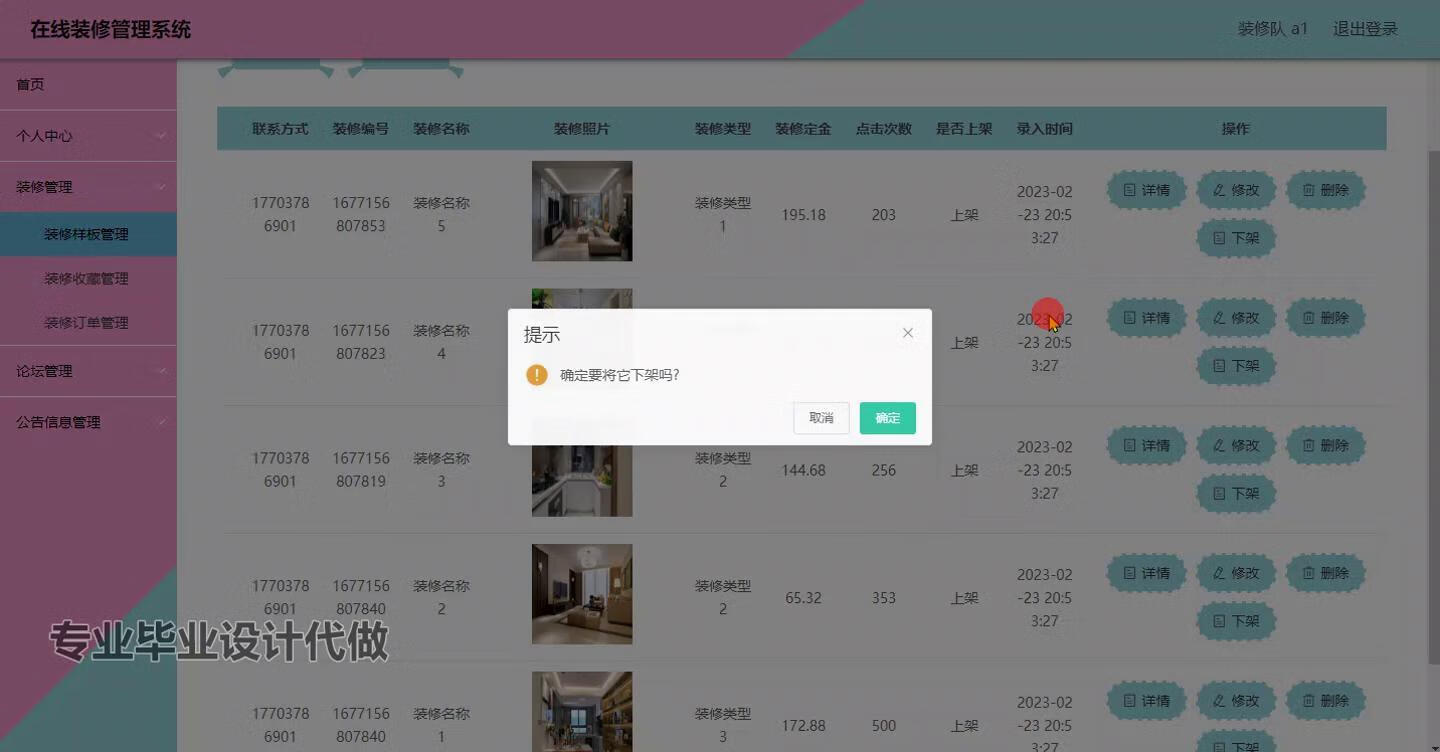Click 下架 for 装修名称4 row
Image resolution: width=1440 pixels, height=752 pixels.
(x=1236, y=366)
